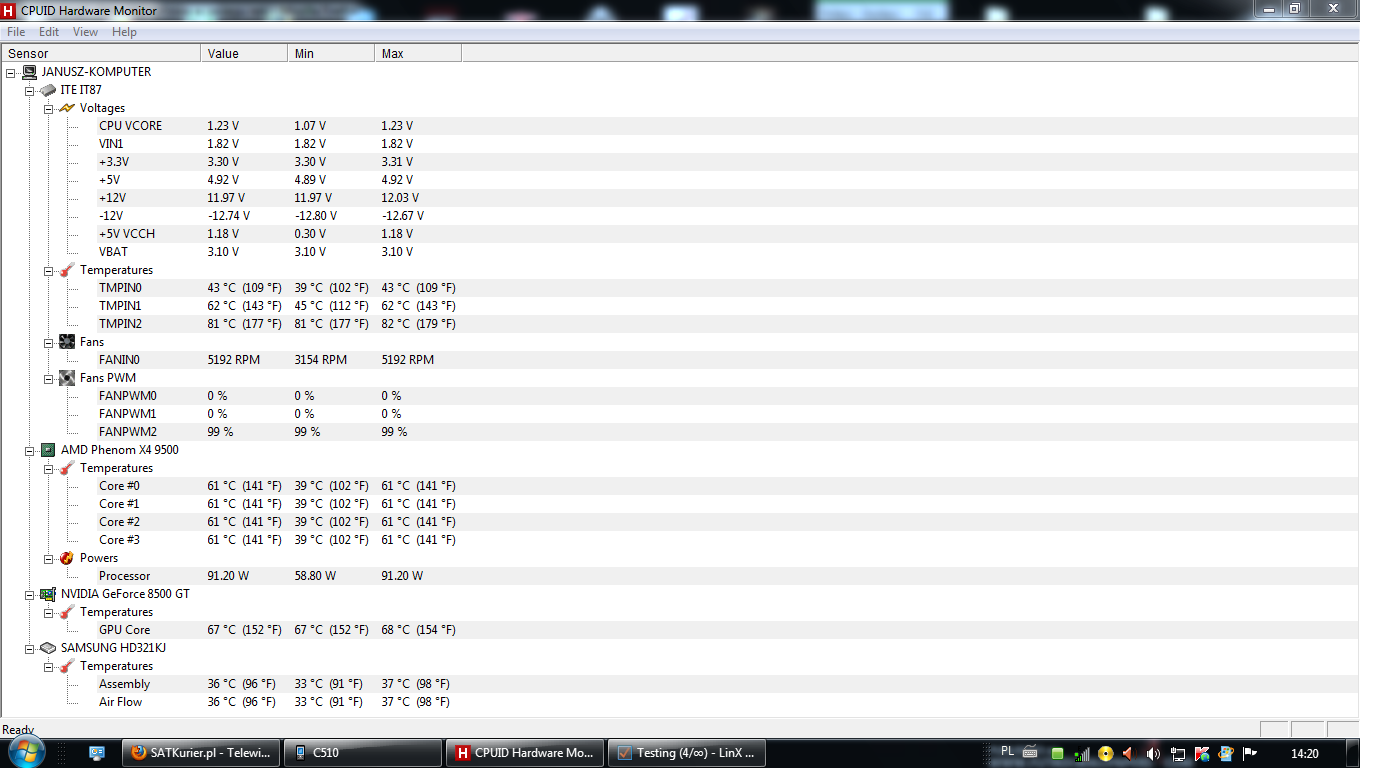Click the gold disc tray icon
1382x768 pixels.
coord(1105,754)
